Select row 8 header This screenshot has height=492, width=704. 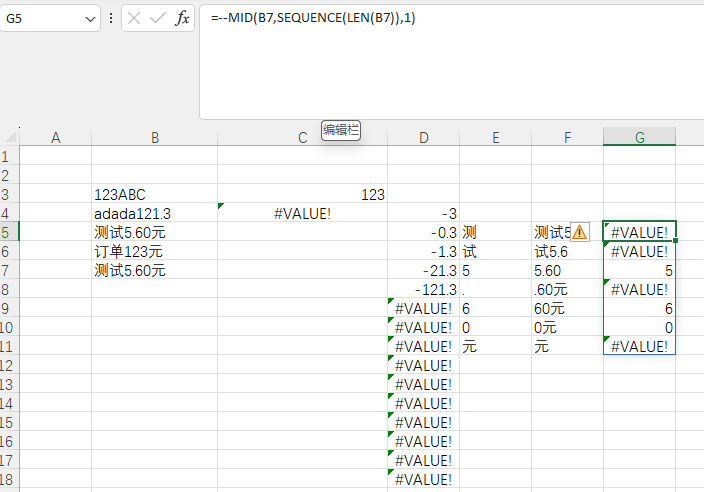tap(9, 289)
